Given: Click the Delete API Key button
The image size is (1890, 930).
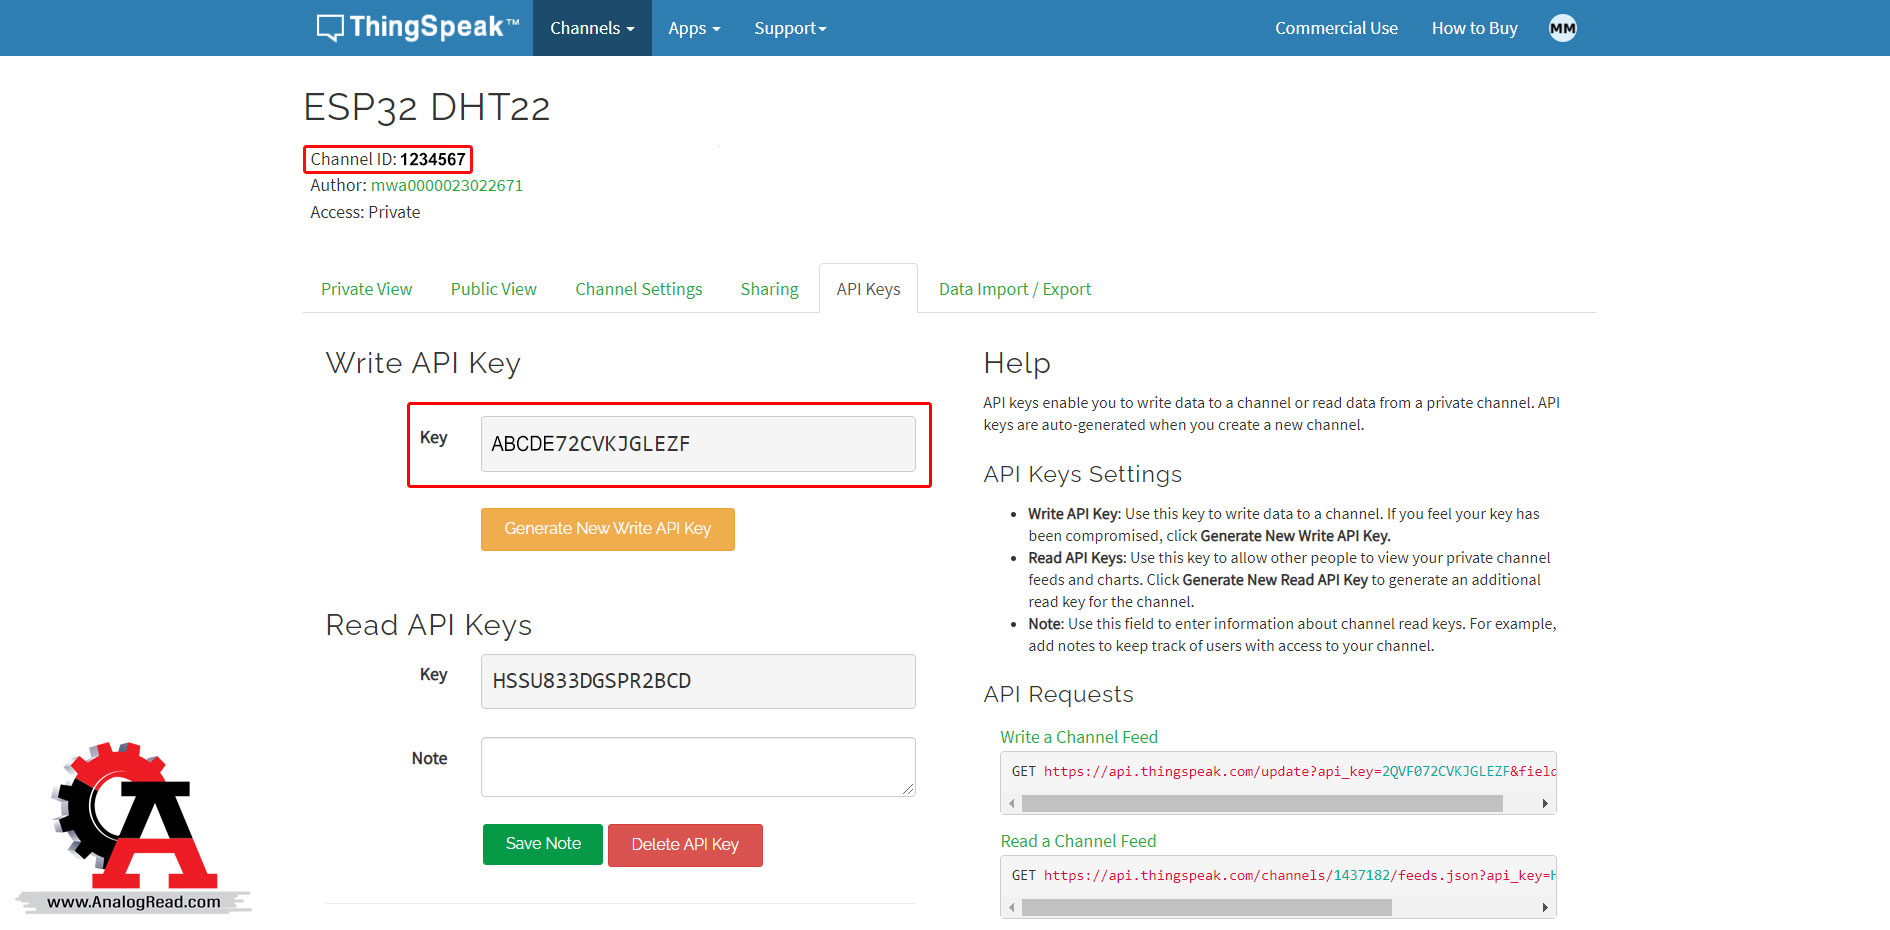Looking at the screenshot, I should pyautogui.click(x=685, y=845).
